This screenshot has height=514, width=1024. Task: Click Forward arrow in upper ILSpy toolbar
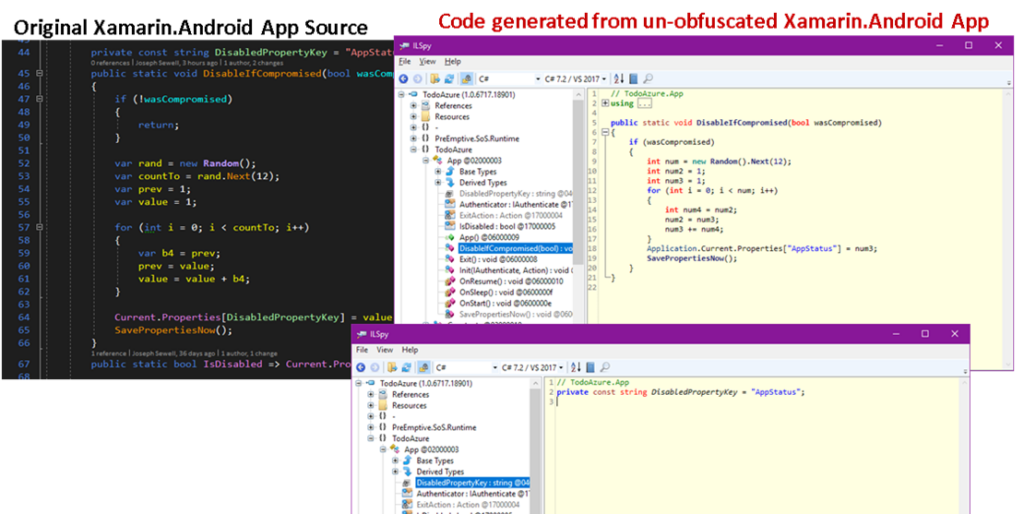[x=417, y=79]
